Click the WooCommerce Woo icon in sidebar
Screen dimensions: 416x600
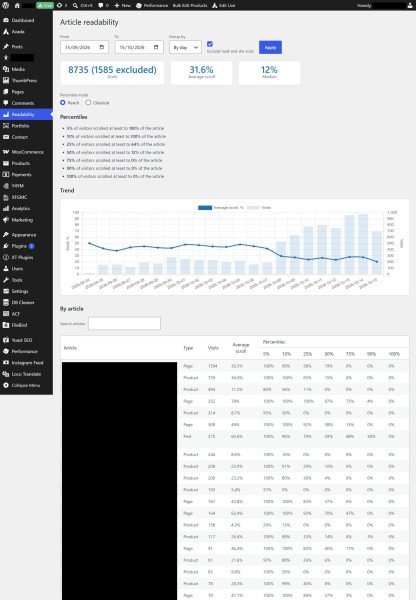tap(6, 152)
